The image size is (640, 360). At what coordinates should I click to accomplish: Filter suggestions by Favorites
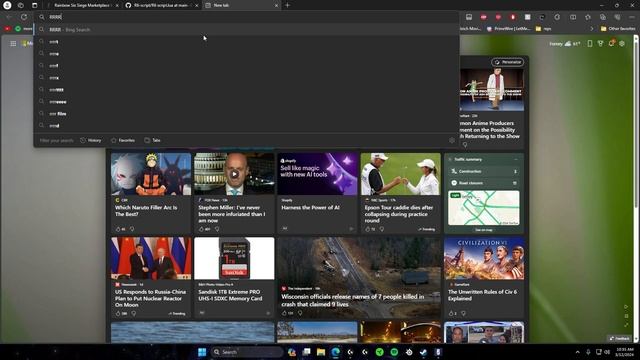pos(123,140)
